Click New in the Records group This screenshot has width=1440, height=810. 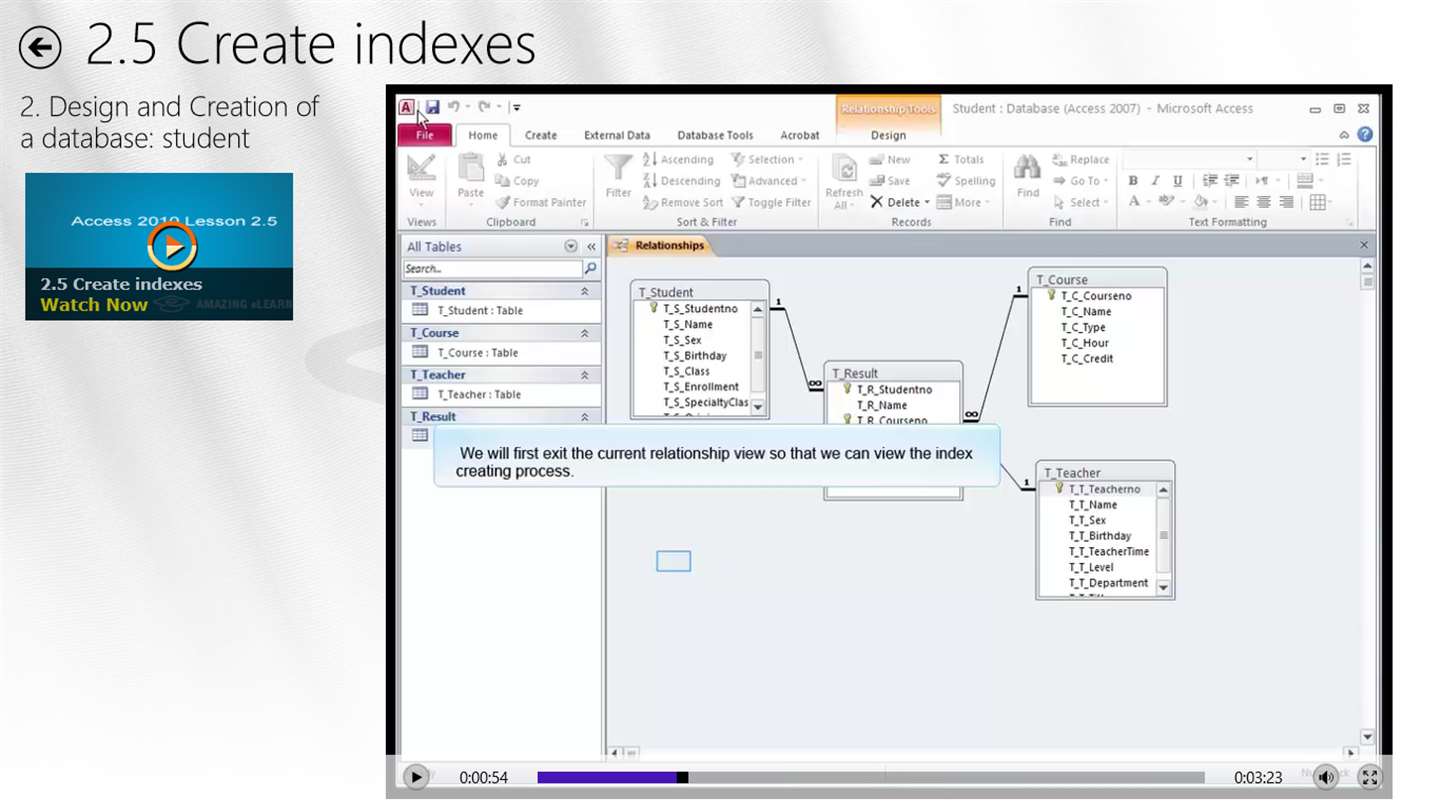(890, 159)
